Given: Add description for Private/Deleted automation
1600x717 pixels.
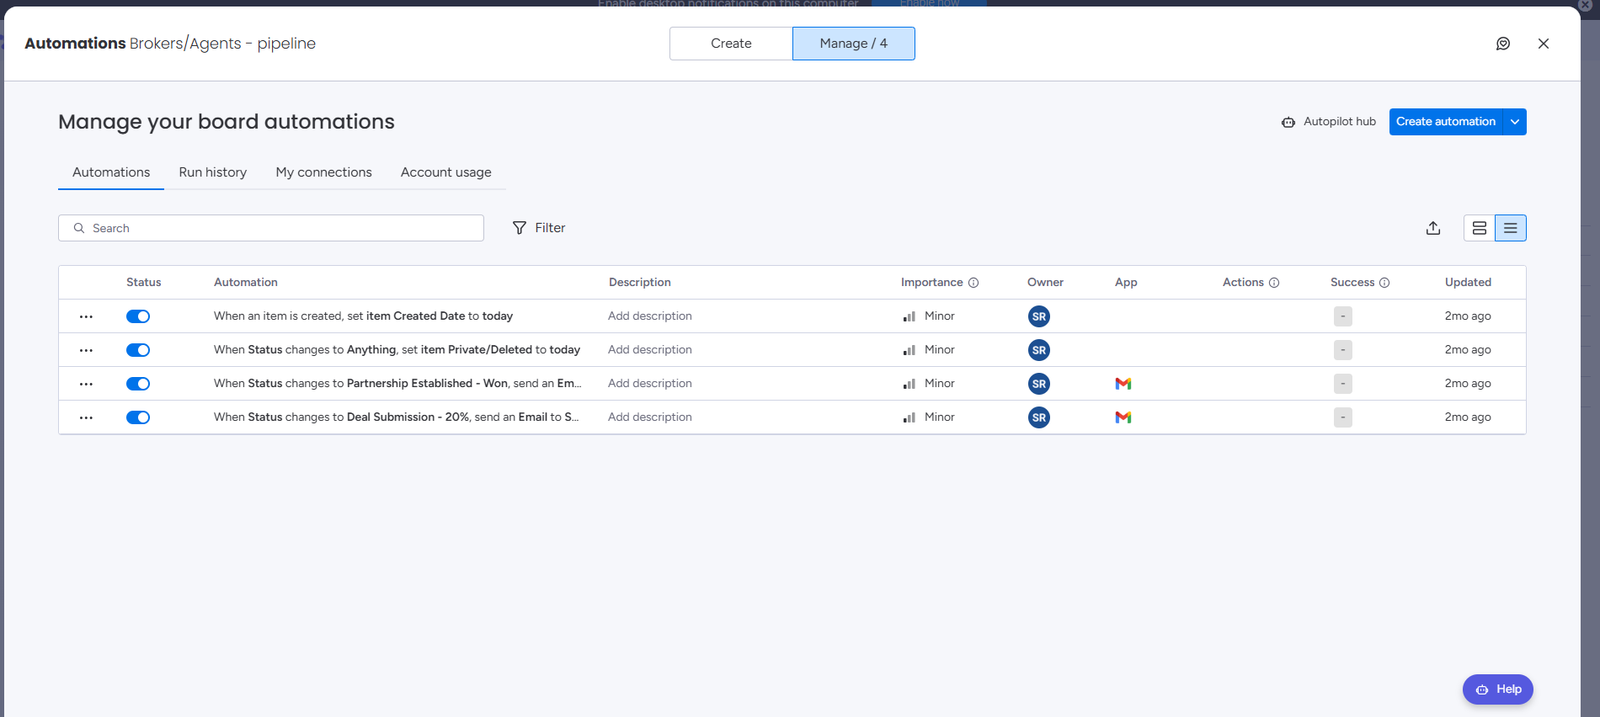Looking at the screenshot, I should [x=650, y=350].
